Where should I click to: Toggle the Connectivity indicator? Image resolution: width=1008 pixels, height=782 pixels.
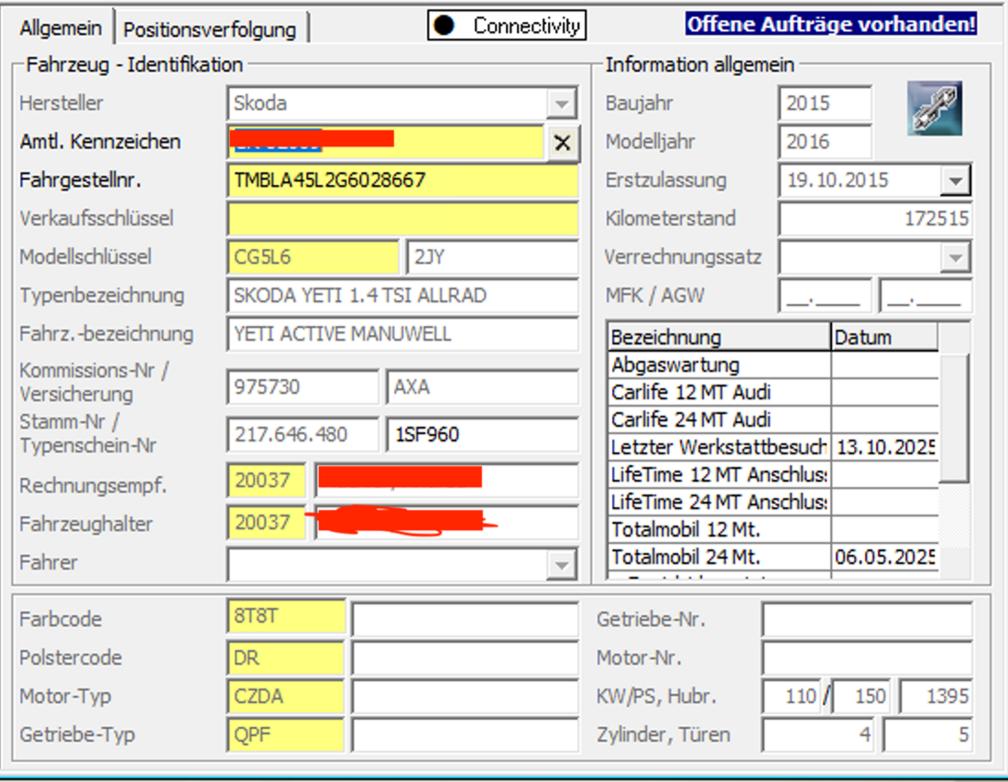coord(507,26)
